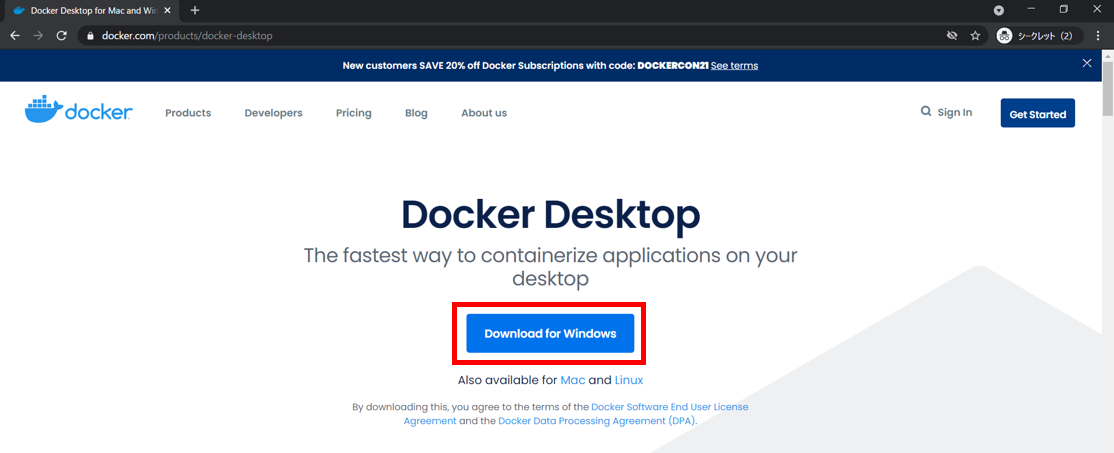Click the Docker Desktop heading text

pyautogui.click(x=551, y=214)
